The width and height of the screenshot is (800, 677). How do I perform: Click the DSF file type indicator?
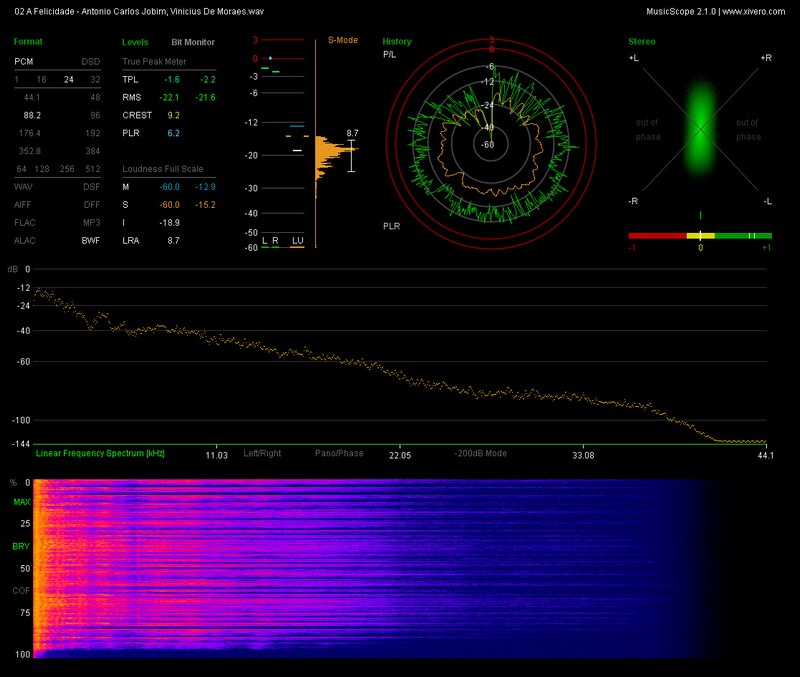tap(92, 187)
